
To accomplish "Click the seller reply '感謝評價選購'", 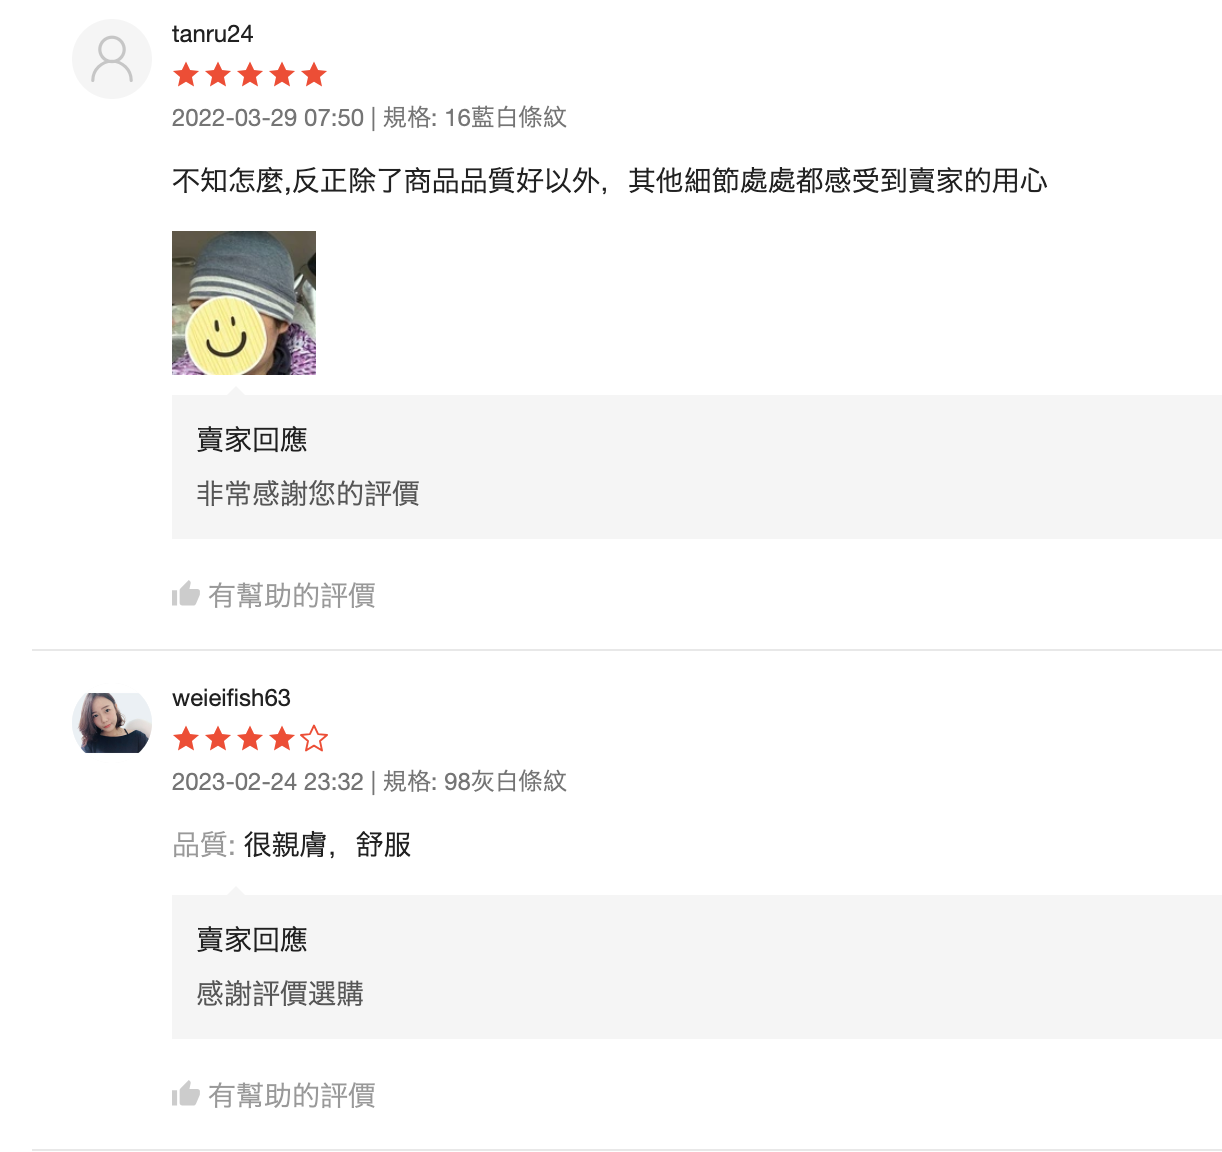I will click(281, 993).
